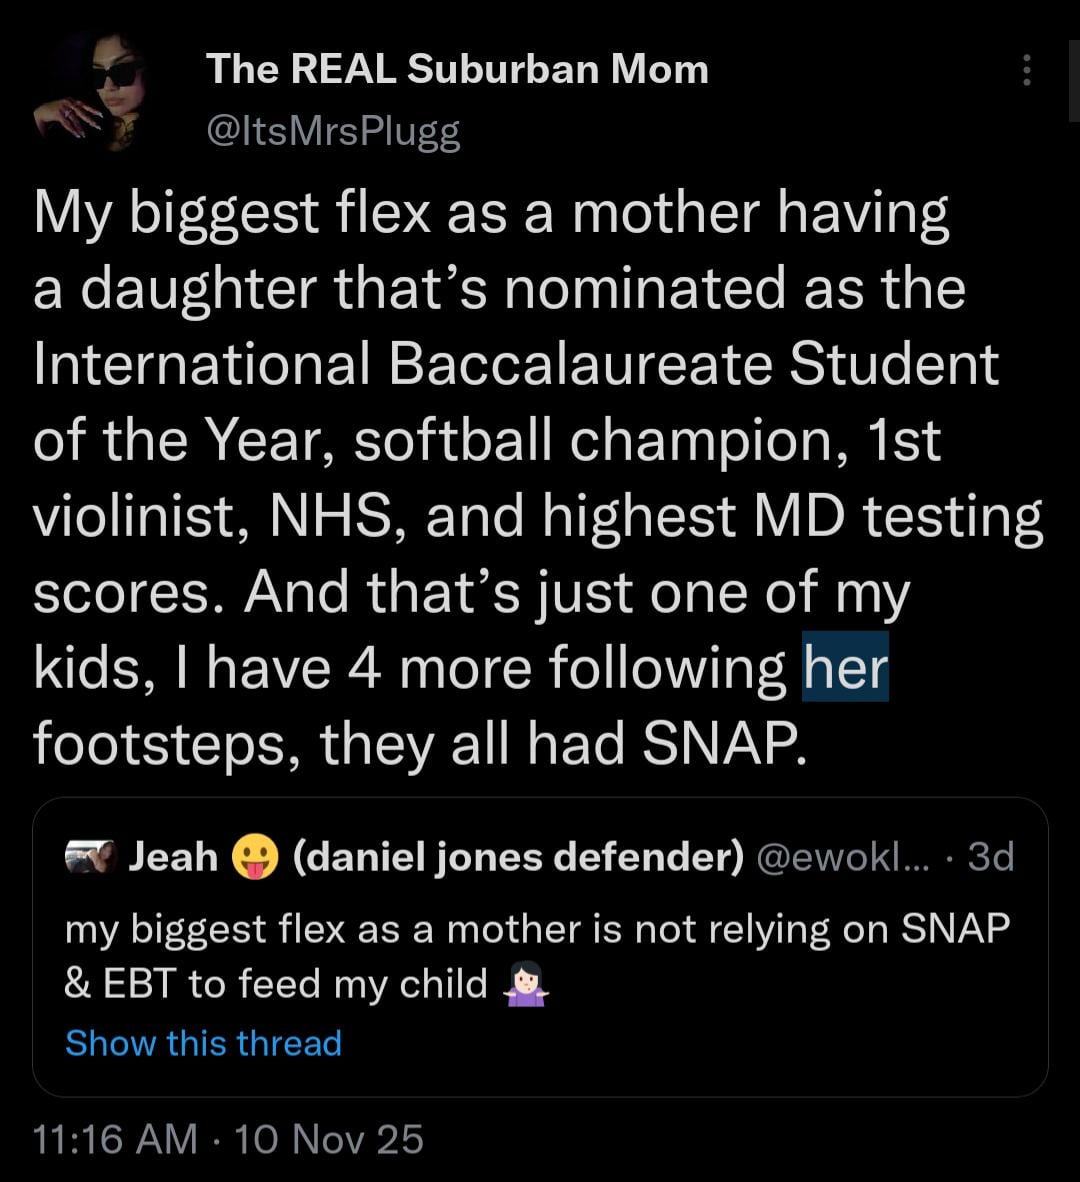Click the 11:16 AM tweet timestamp

115,1139
